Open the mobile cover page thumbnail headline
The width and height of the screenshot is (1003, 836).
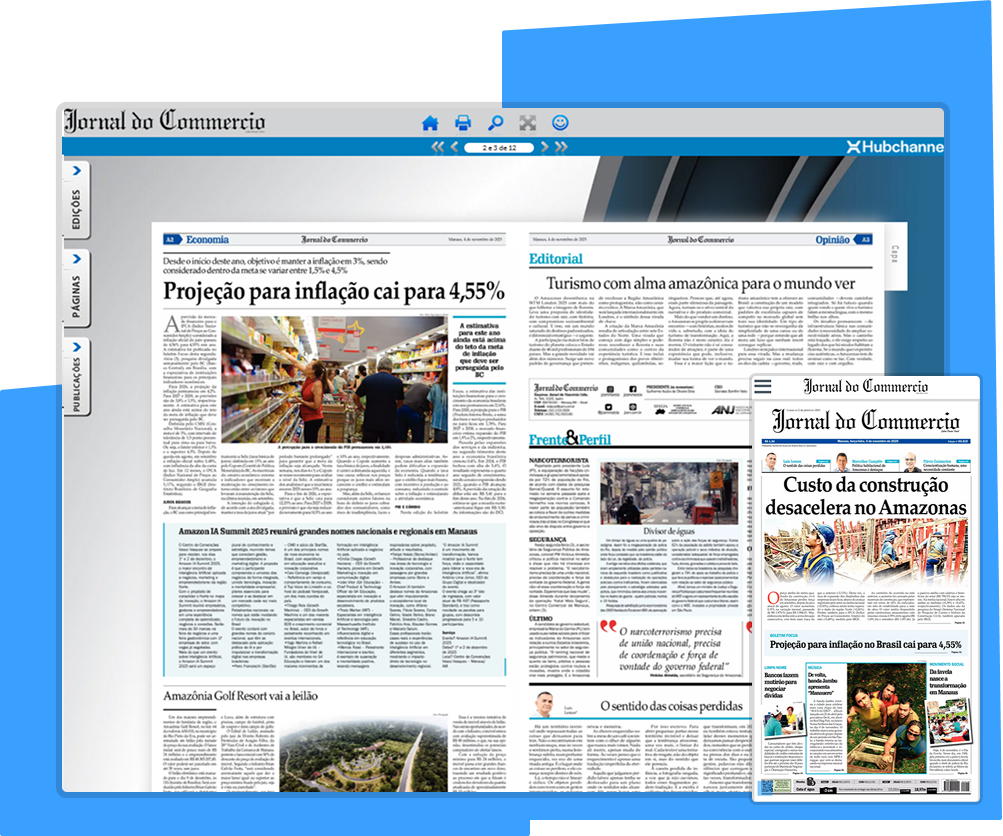pos(865,496)
